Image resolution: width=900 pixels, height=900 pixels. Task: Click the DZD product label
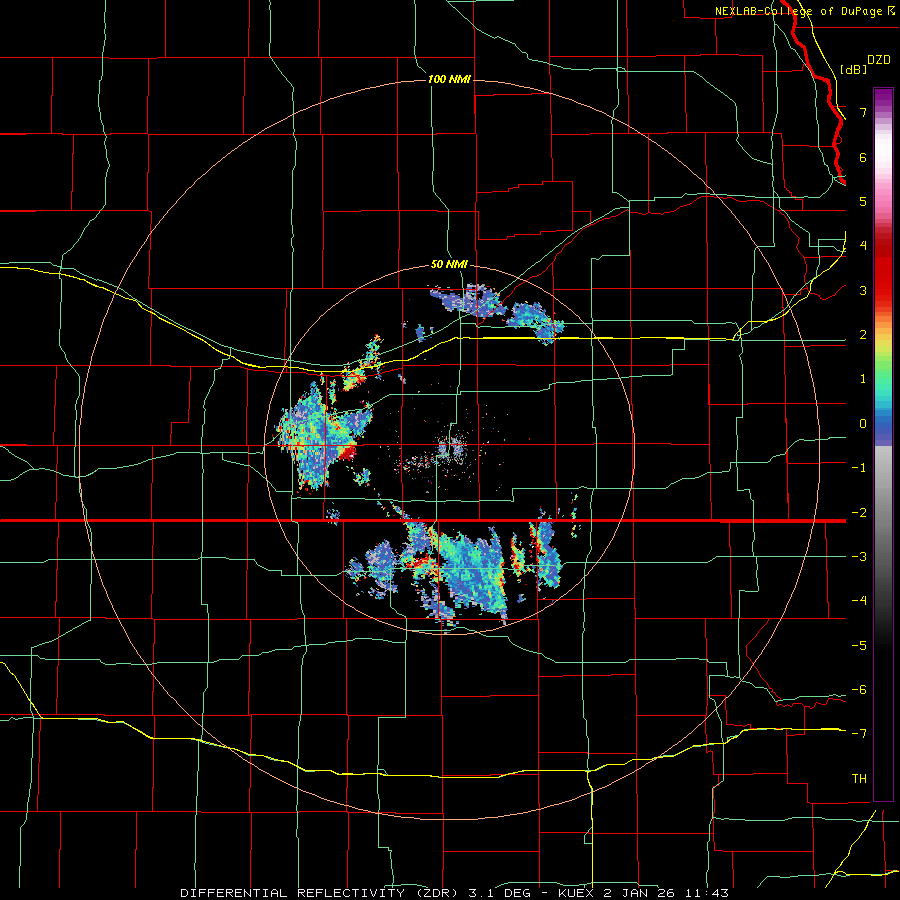pos(879,60)
